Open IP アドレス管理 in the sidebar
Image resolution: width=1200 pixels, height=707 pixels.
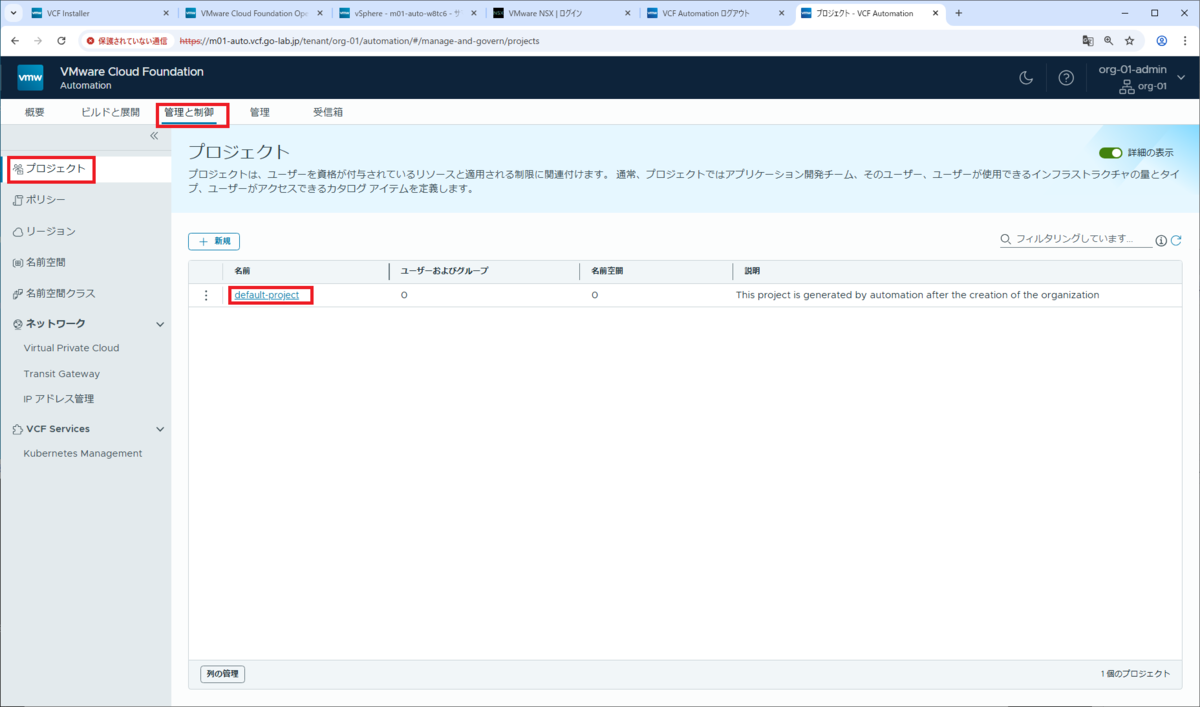[x=58, y=399]
